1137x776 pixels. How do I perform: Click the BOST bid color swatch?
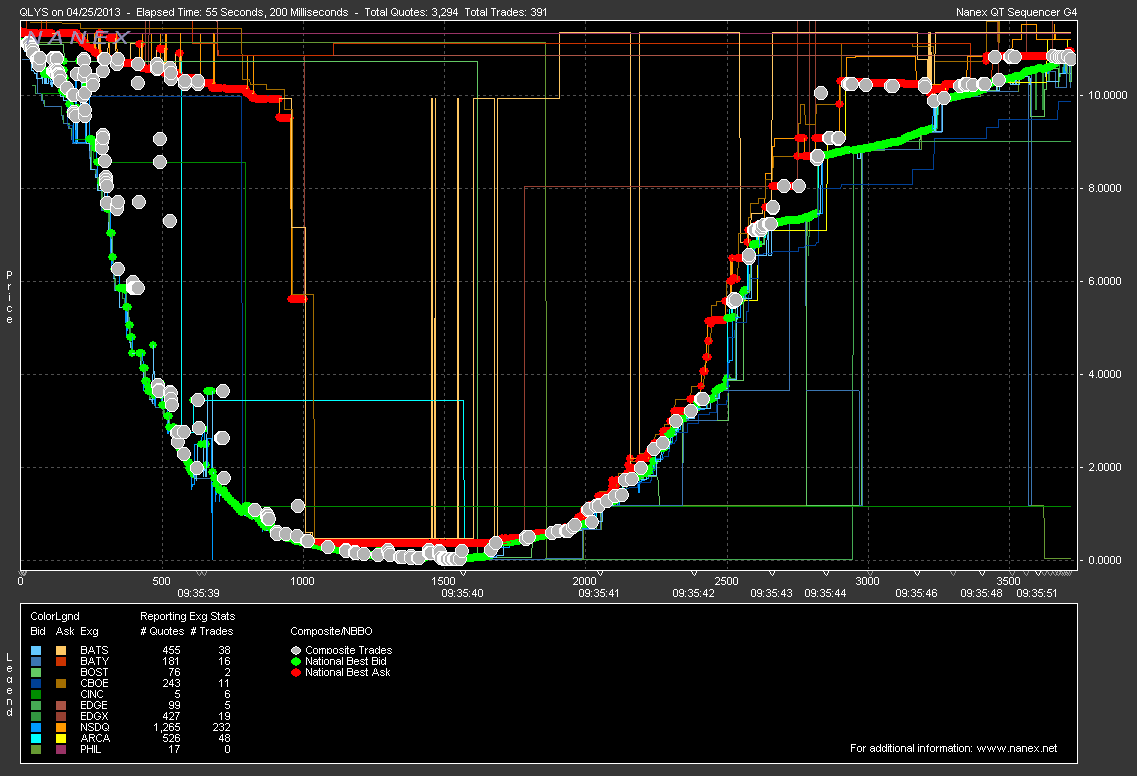(36, 672)
